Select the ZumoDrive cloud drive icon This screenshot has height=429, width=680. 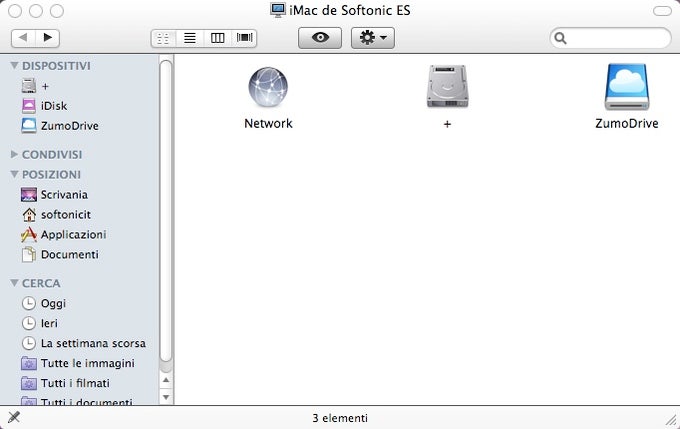627,87
